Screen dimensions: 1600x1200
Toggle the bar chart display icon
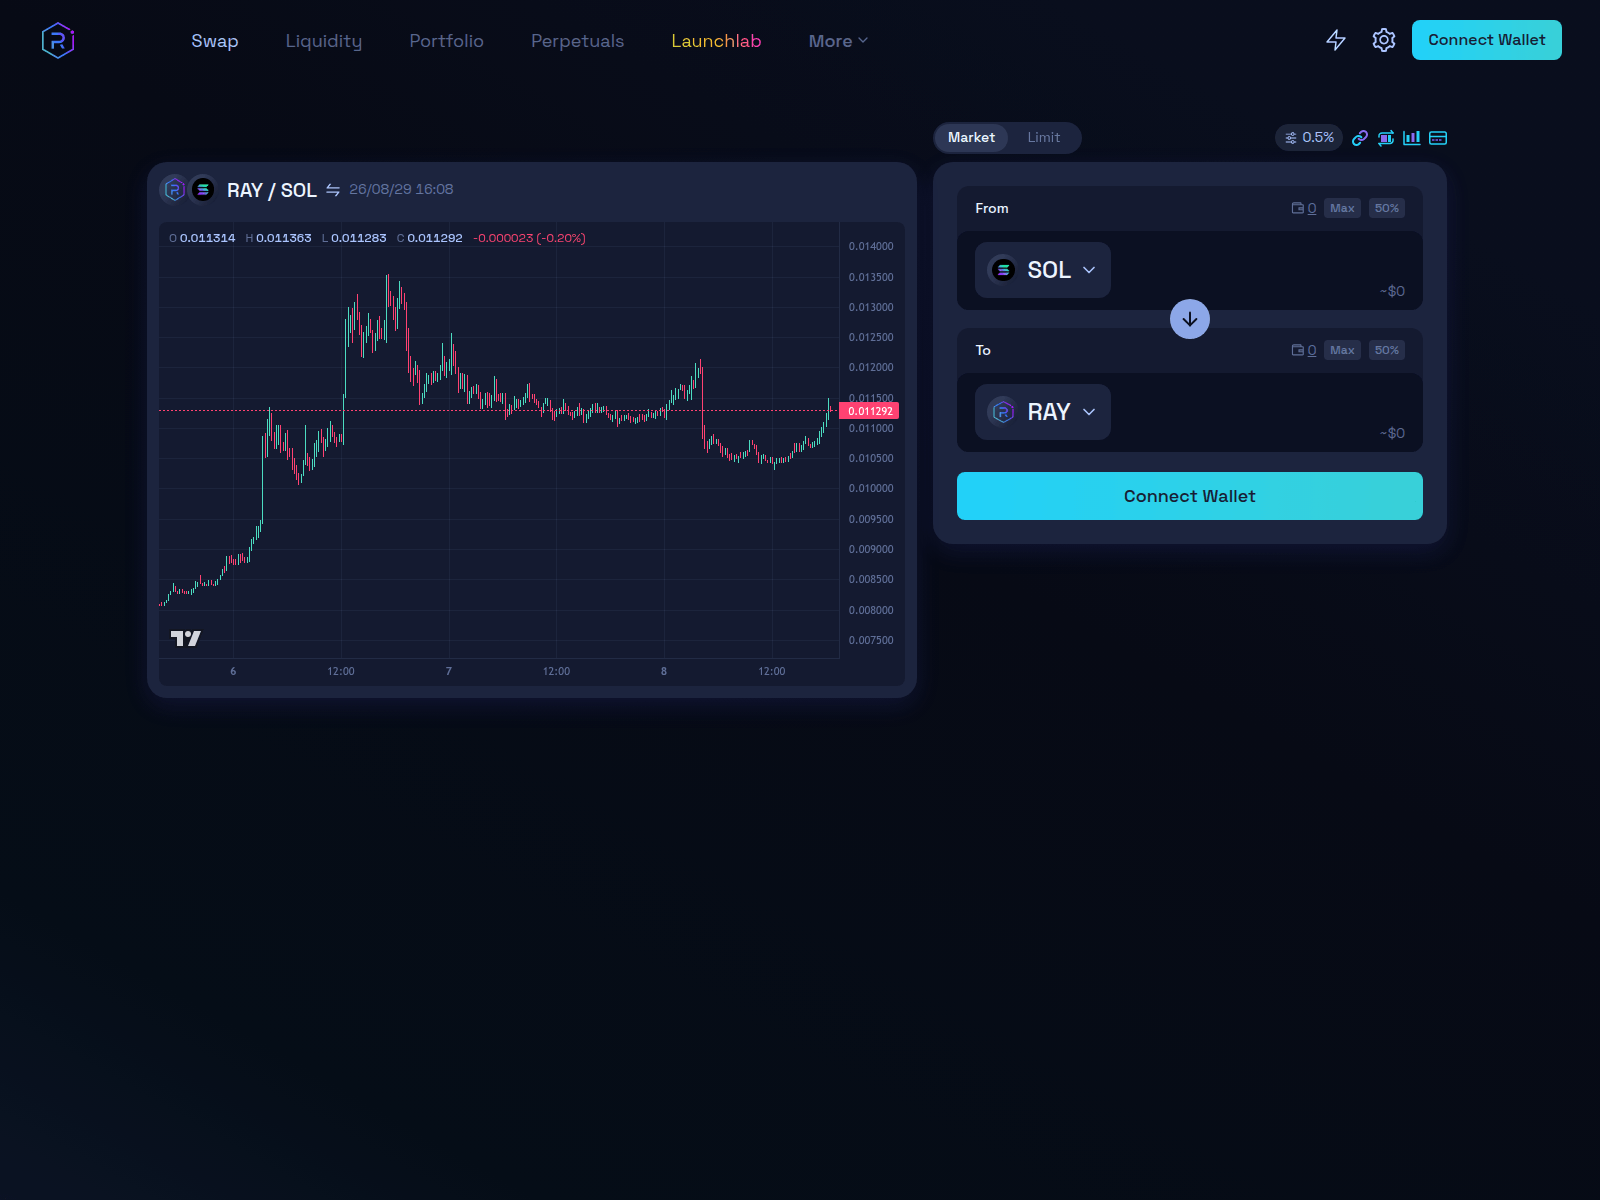[x=1412, y=138]
